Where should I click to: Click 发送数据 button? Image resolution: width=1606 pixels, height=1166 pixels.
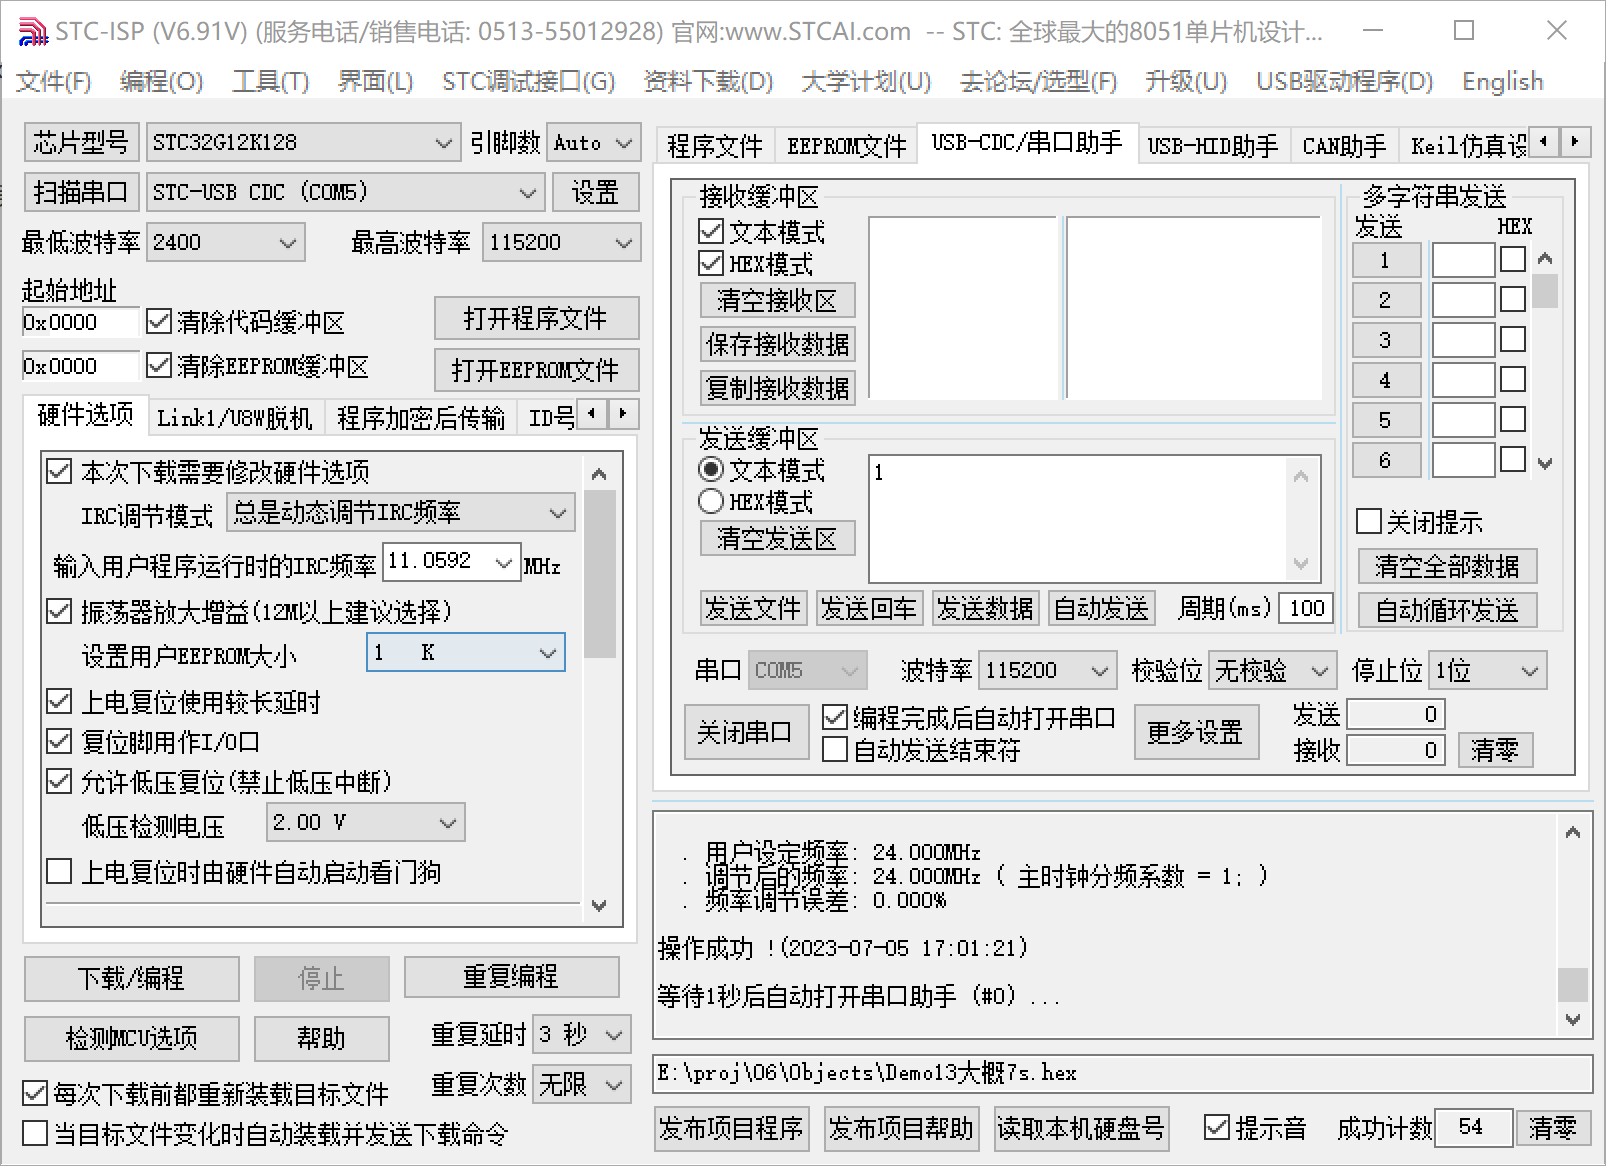pyautogui.click(x=985, y=607)
